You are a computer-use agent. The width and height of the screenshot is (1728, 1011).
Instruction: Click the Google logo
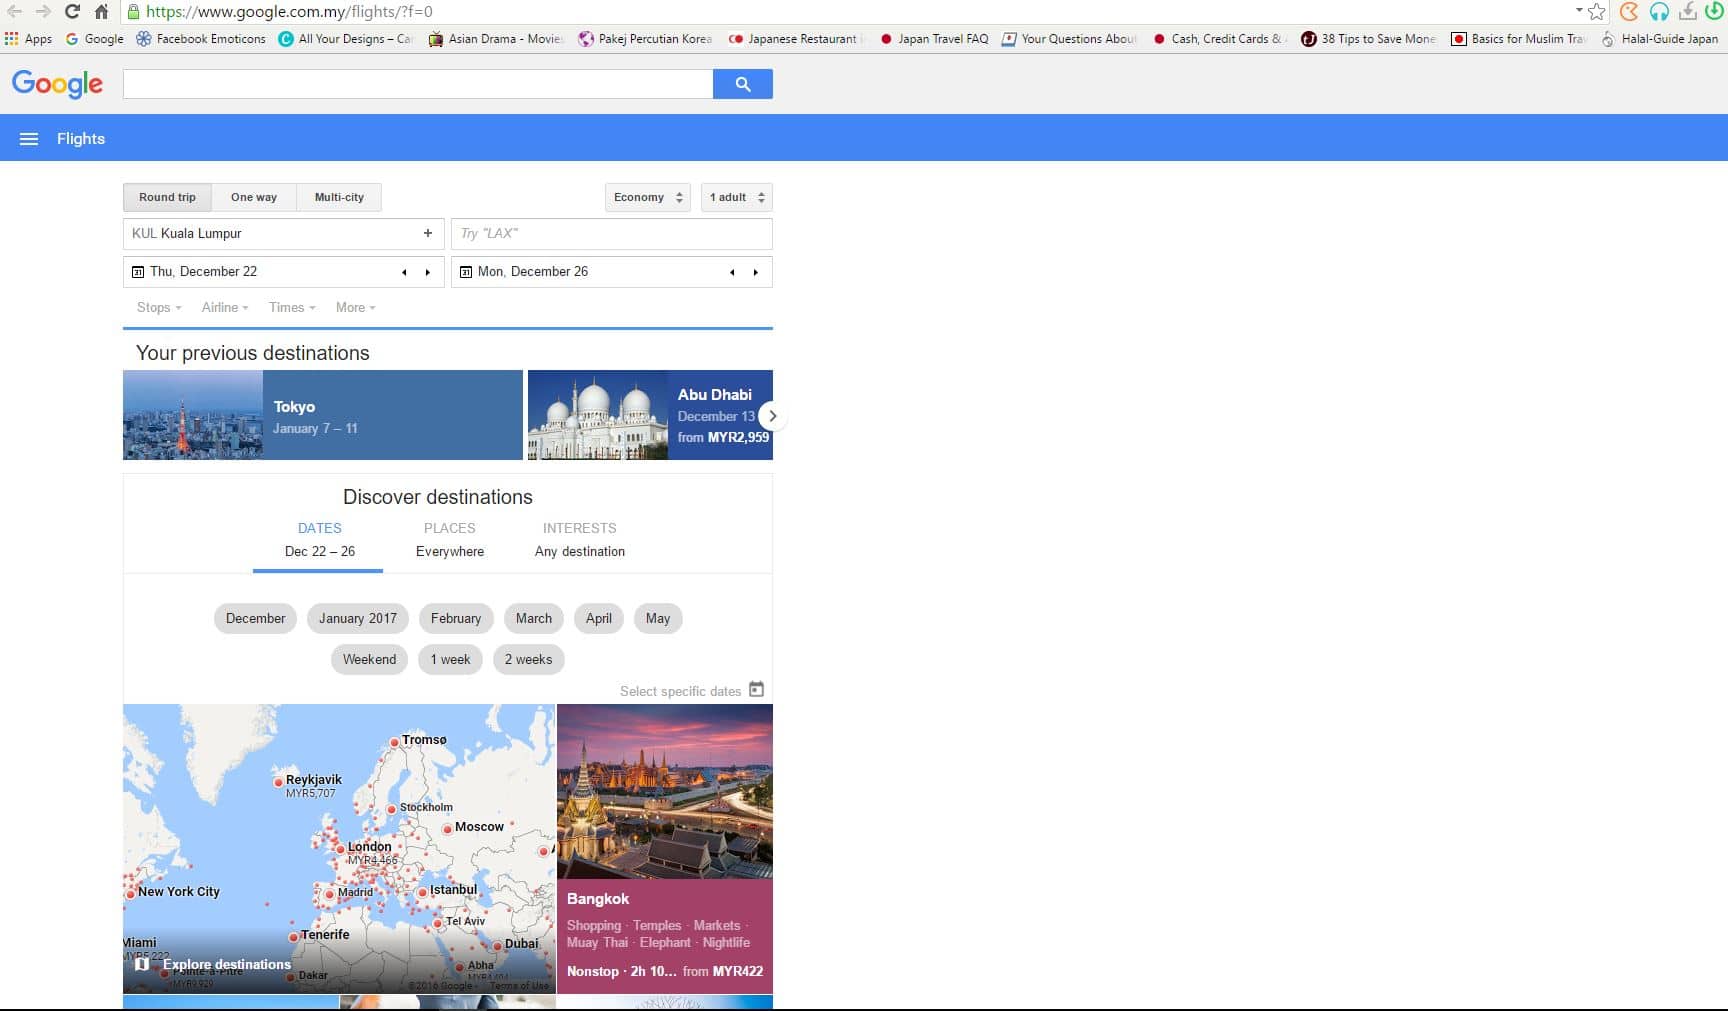[57, 84]
